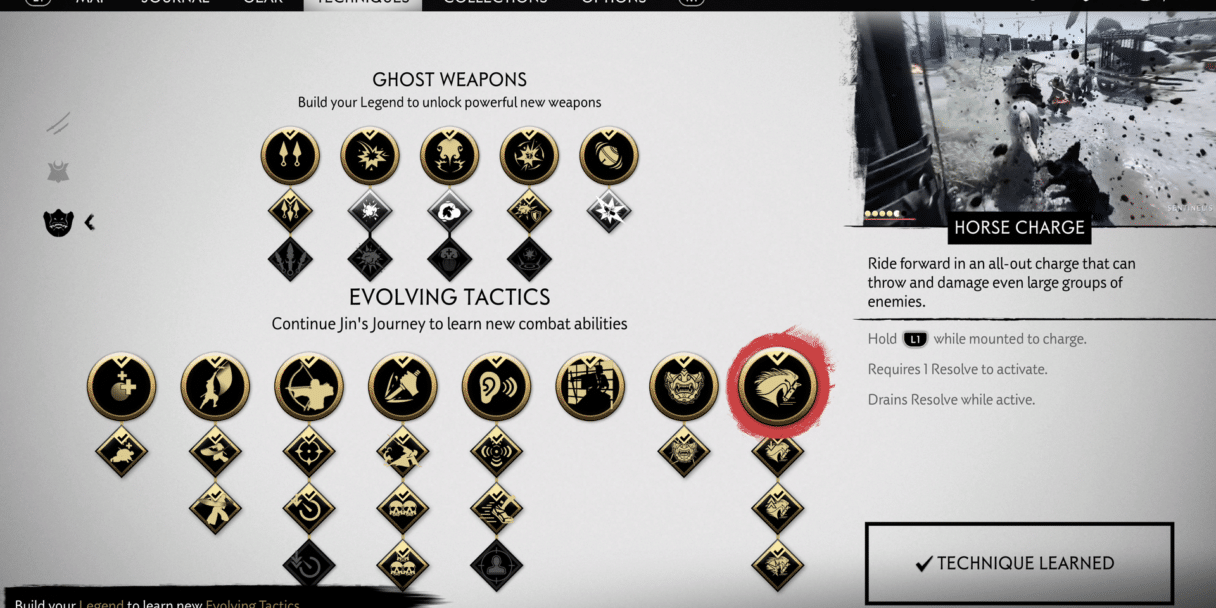Select the silhouette behind shoji screen icon
The height and width of the screenshot is (608, 1216).
590,386
